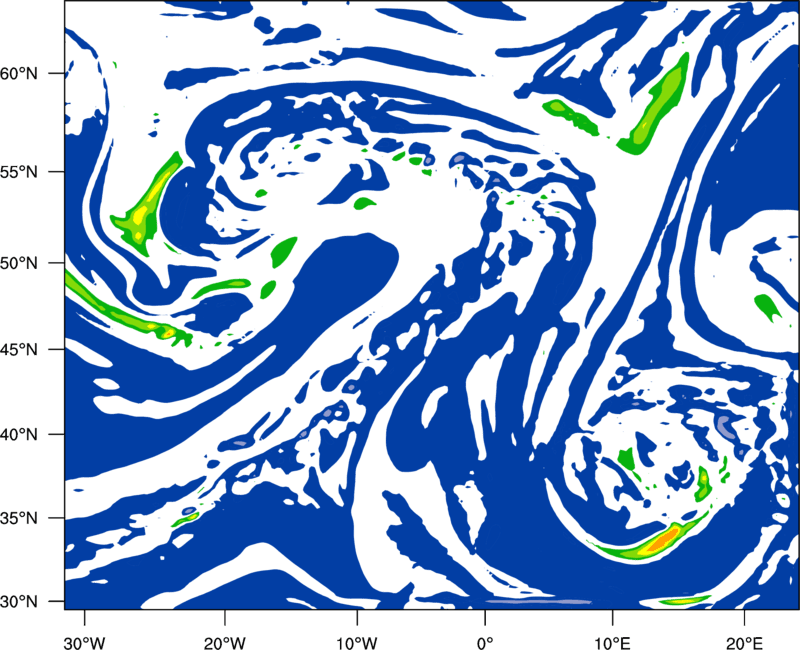Click the 10°E longitude label
Viewport: 800px width, 650px height.
click(612, 643)
